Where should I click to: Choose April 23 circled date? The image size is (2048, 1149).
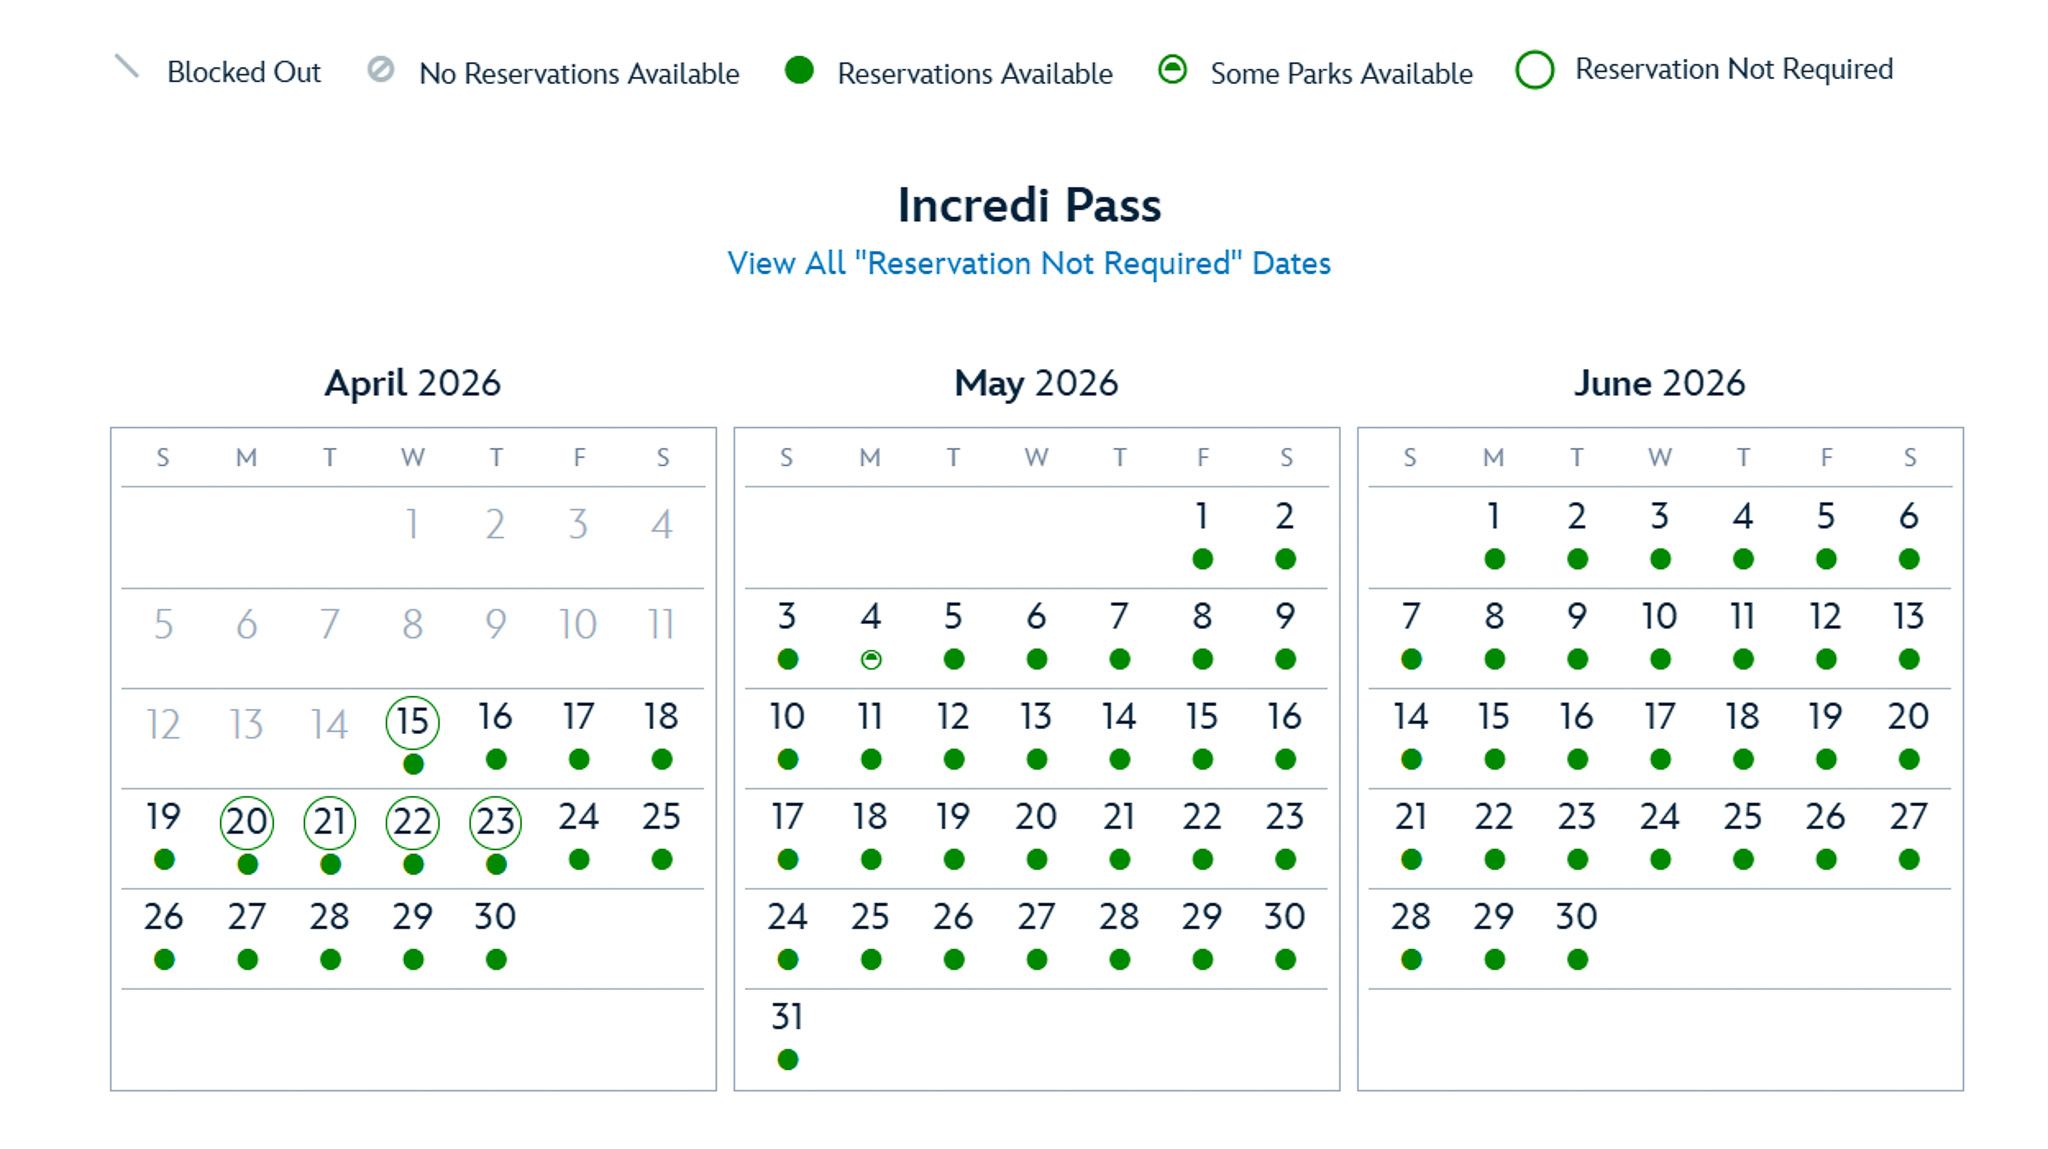(495, 822)
